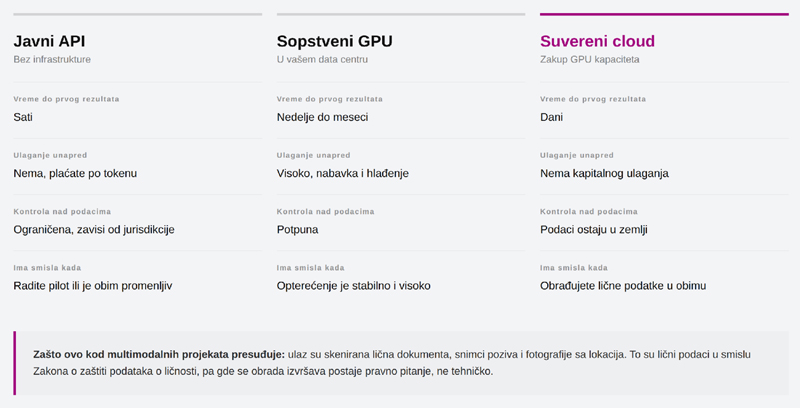Click 'Opterećenje je stabilno i visoko' text
The width and height of the screenshot is (800, 408).
click(x=354, y=286)
